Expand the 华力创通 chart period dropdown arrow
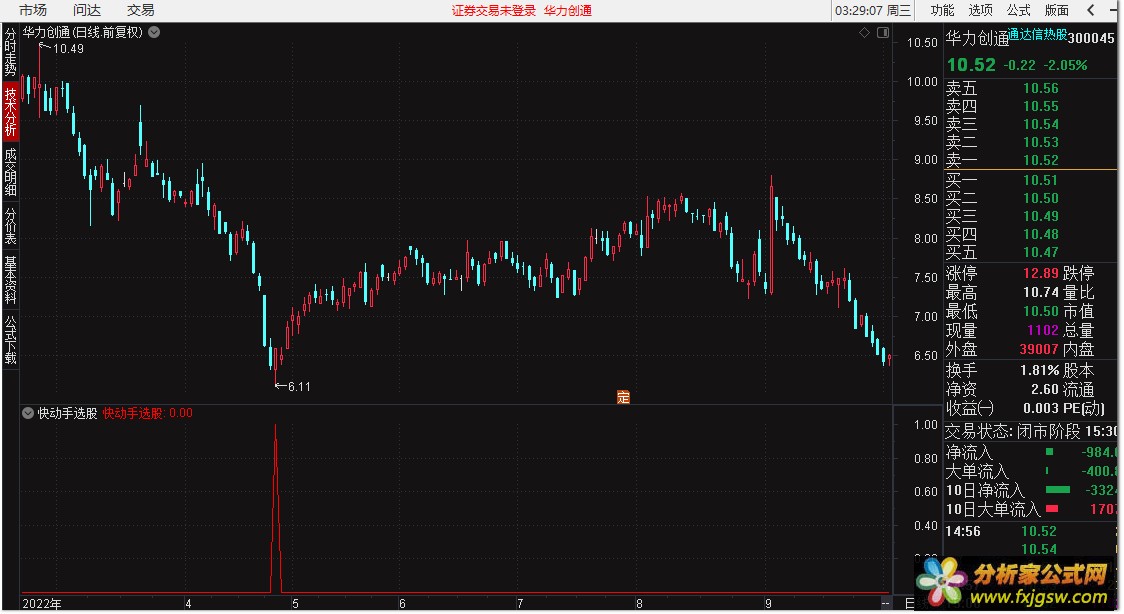Image resolution: width=1124 pixels, height=614 pixels. tap(154, 32)
